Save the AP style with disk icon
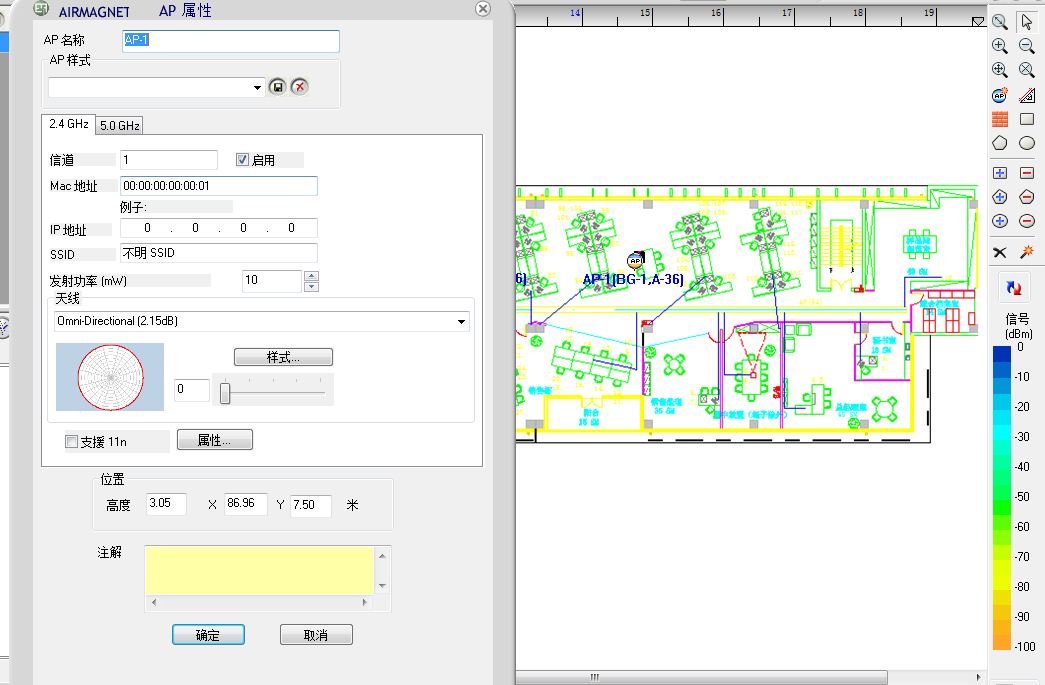The width and height of the screenshot is (1045, 685). point(277,87)
